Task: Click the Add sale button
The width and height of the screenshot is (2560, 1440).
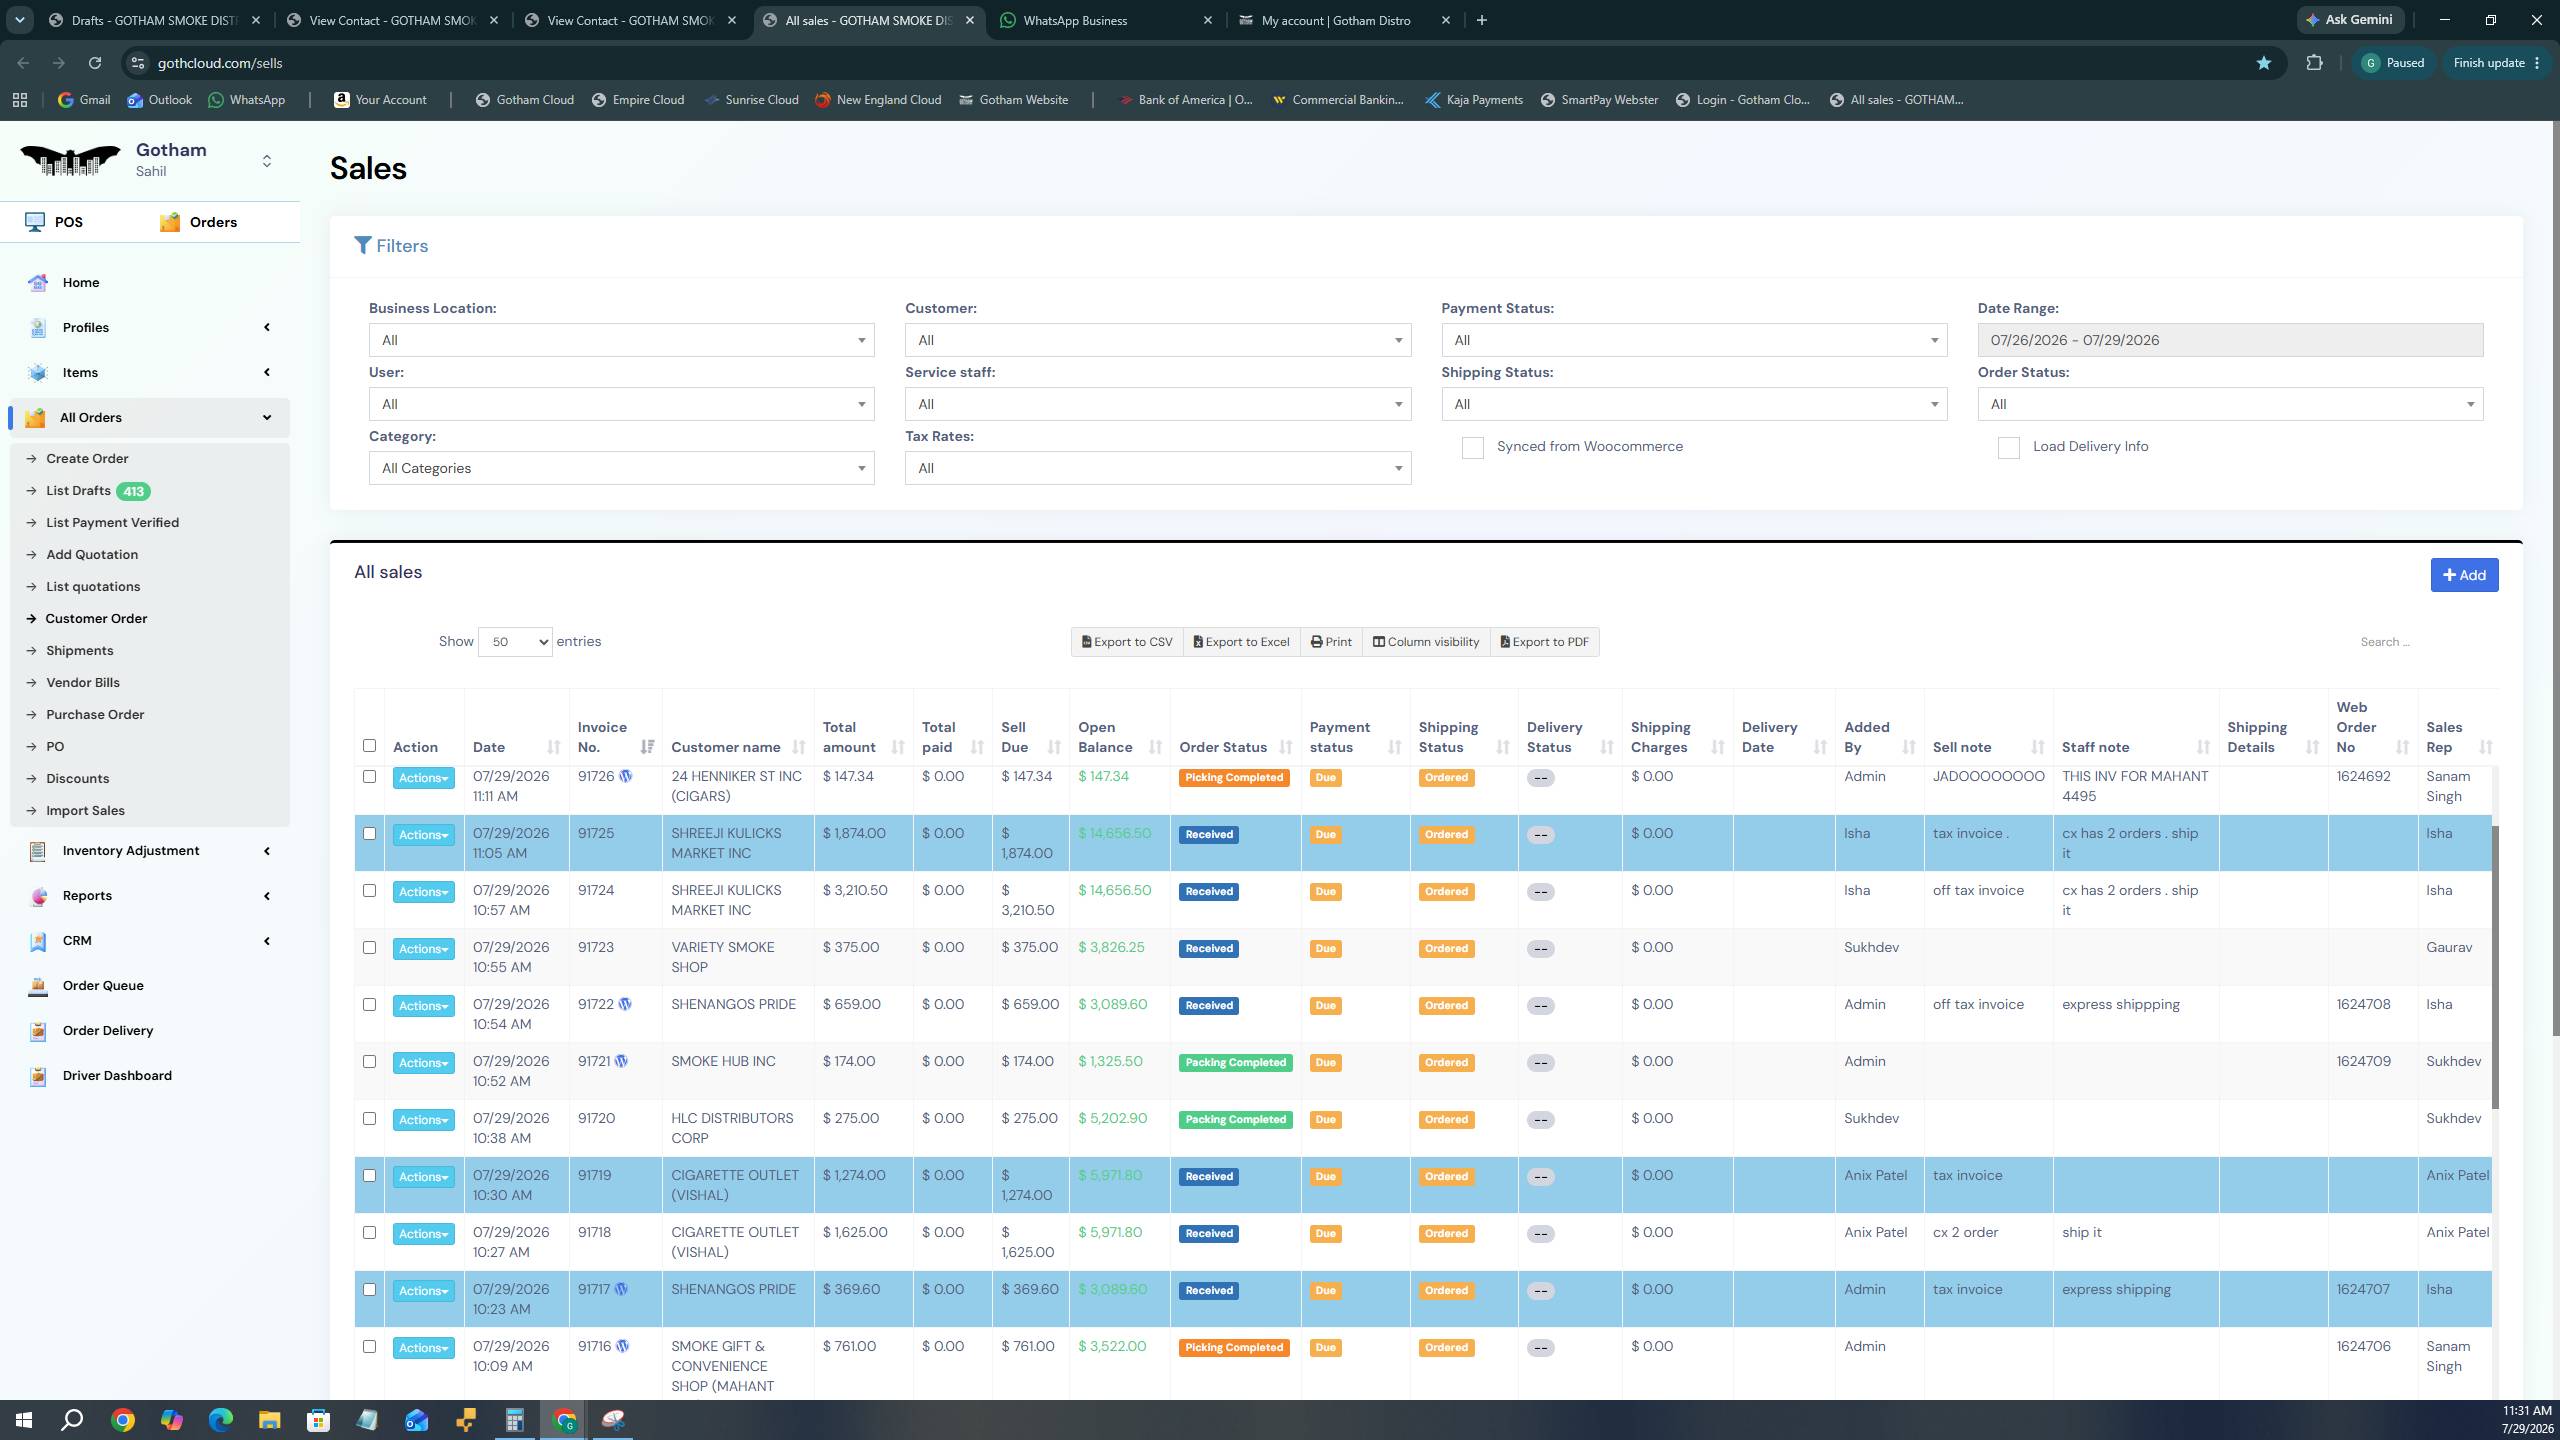Action: point(2464,575)
